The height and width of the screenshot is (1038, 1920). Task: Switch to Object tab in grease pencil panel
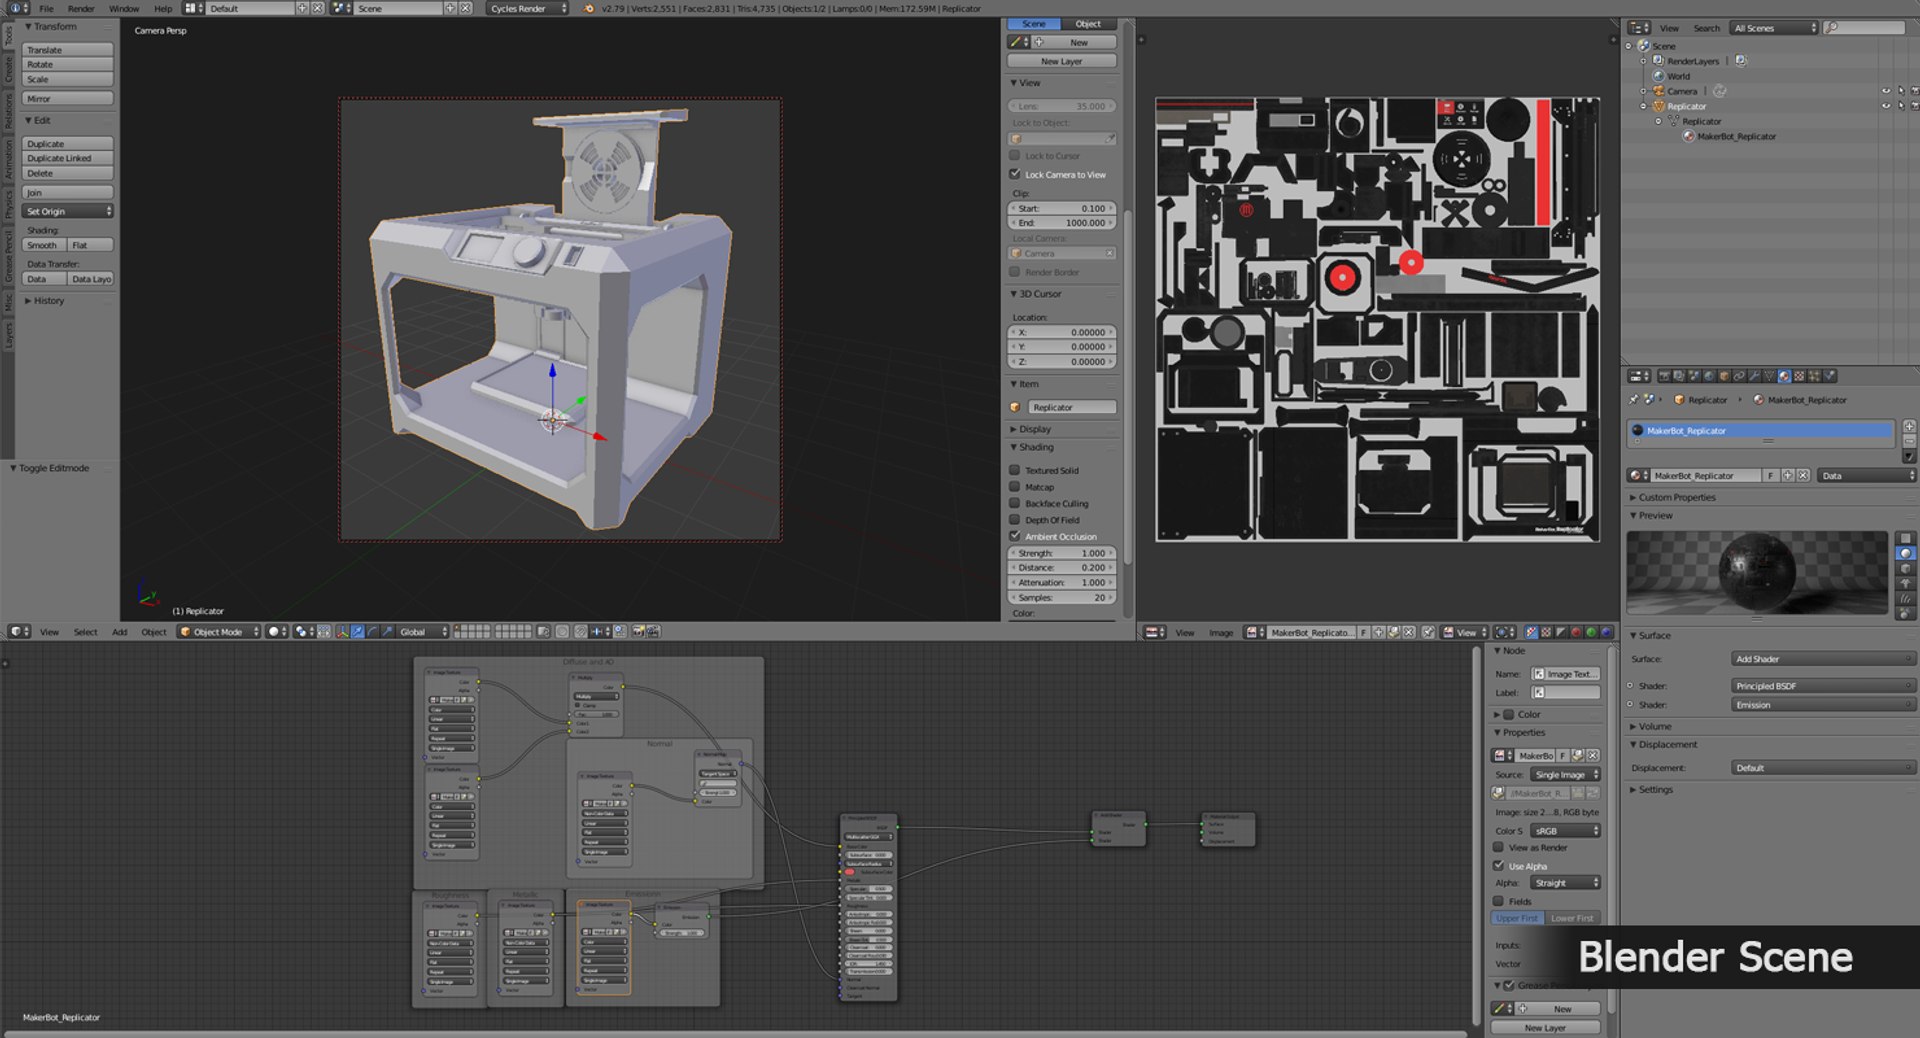click(1088, 23)
